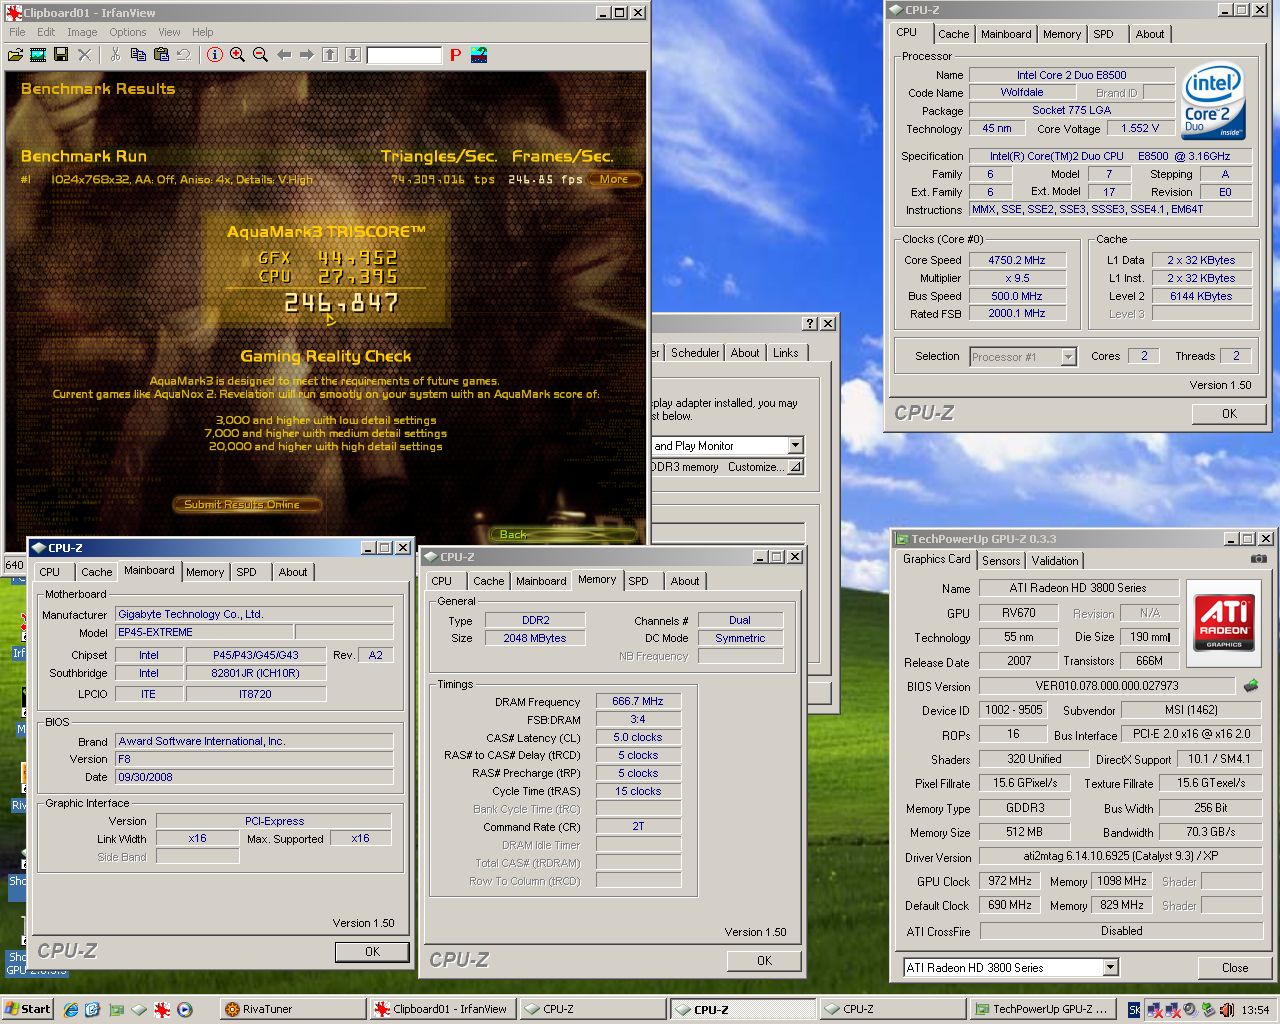1280x1024 pixels.
Task: Click the About IrfanView picture icon
Action: (479, 55)
